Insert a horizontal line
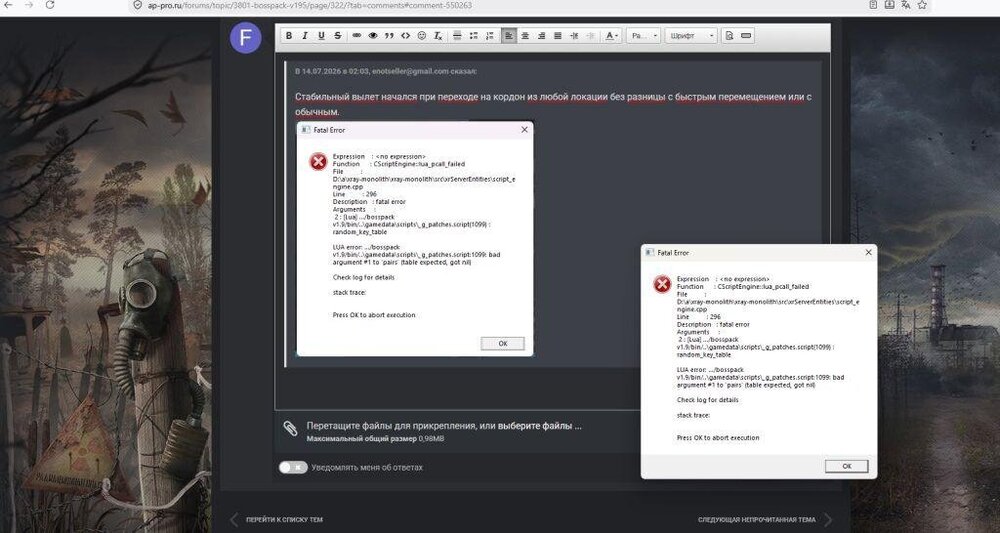This screenshot has width=1000, height=533. pyautogui.click(x=457, y=36)
